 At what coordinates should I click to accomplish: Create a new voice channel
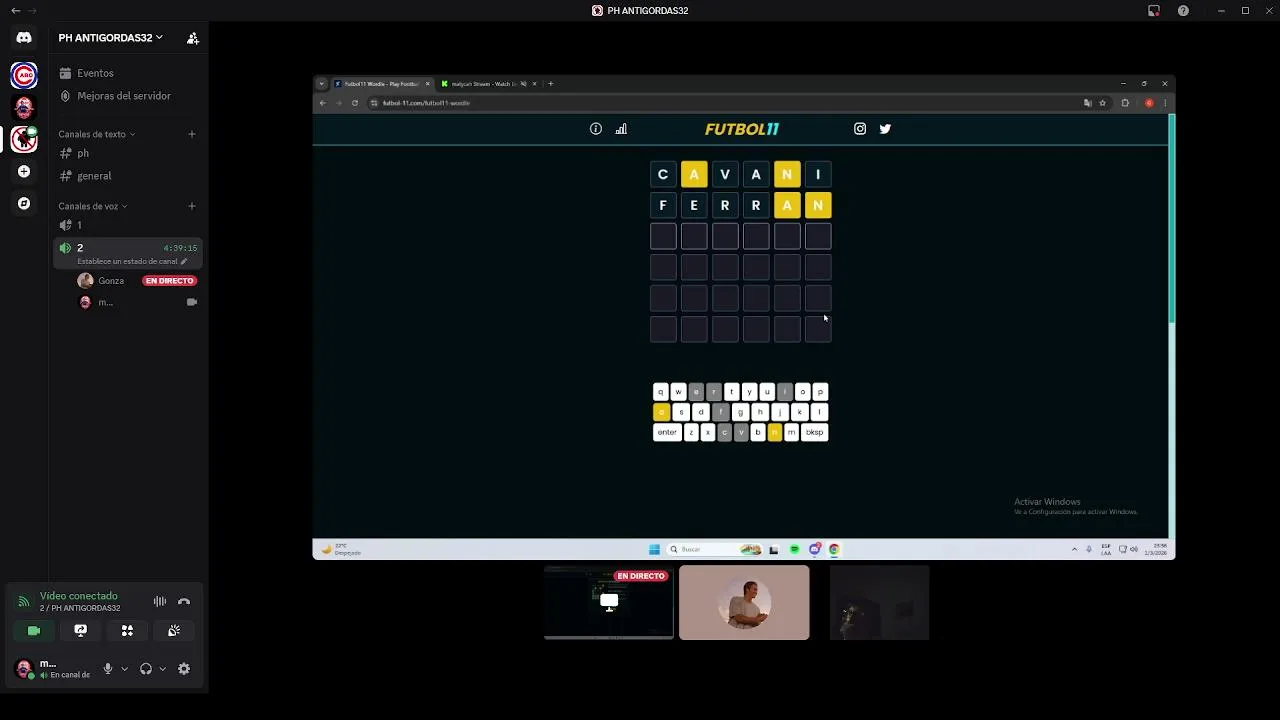(192, 206)
